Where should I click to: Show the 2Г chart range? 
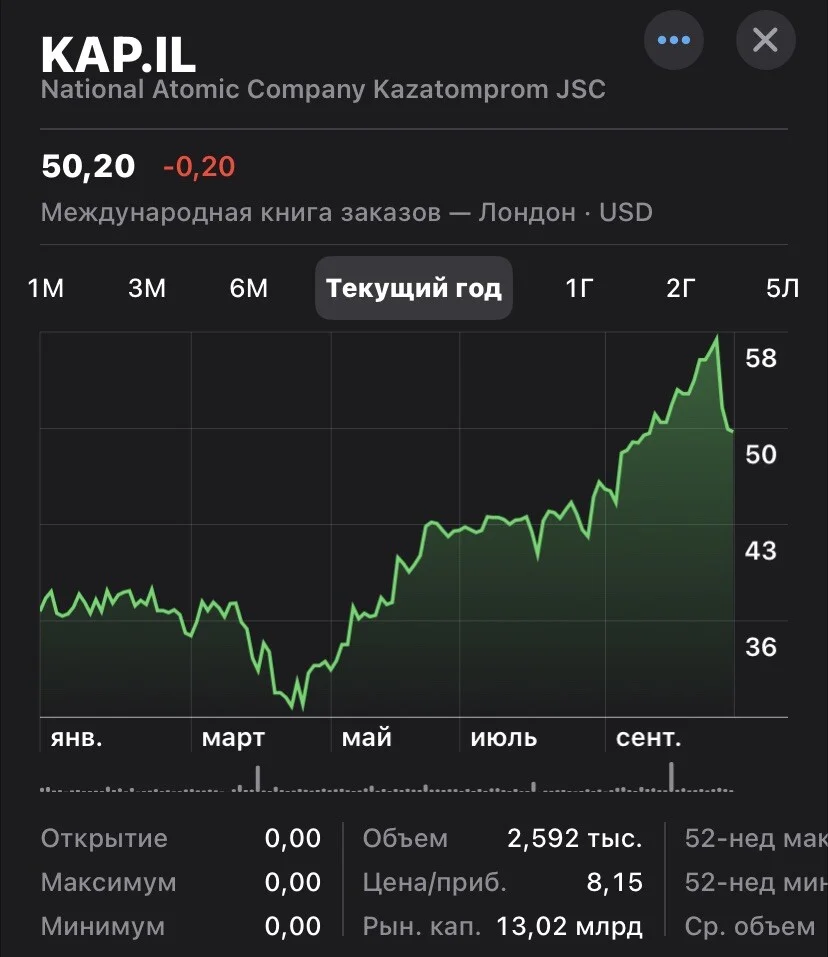pos(680,288)
